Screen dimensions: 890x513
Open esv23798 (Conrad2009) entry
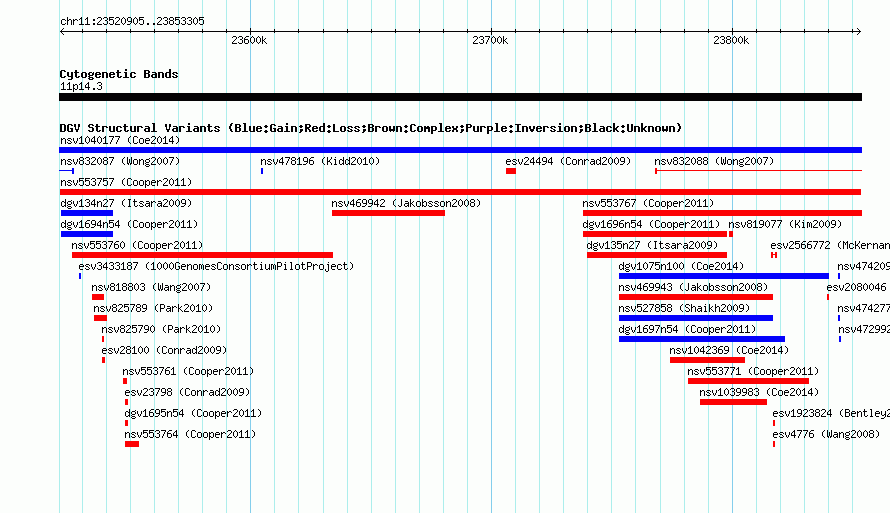(x=187, y=392)
